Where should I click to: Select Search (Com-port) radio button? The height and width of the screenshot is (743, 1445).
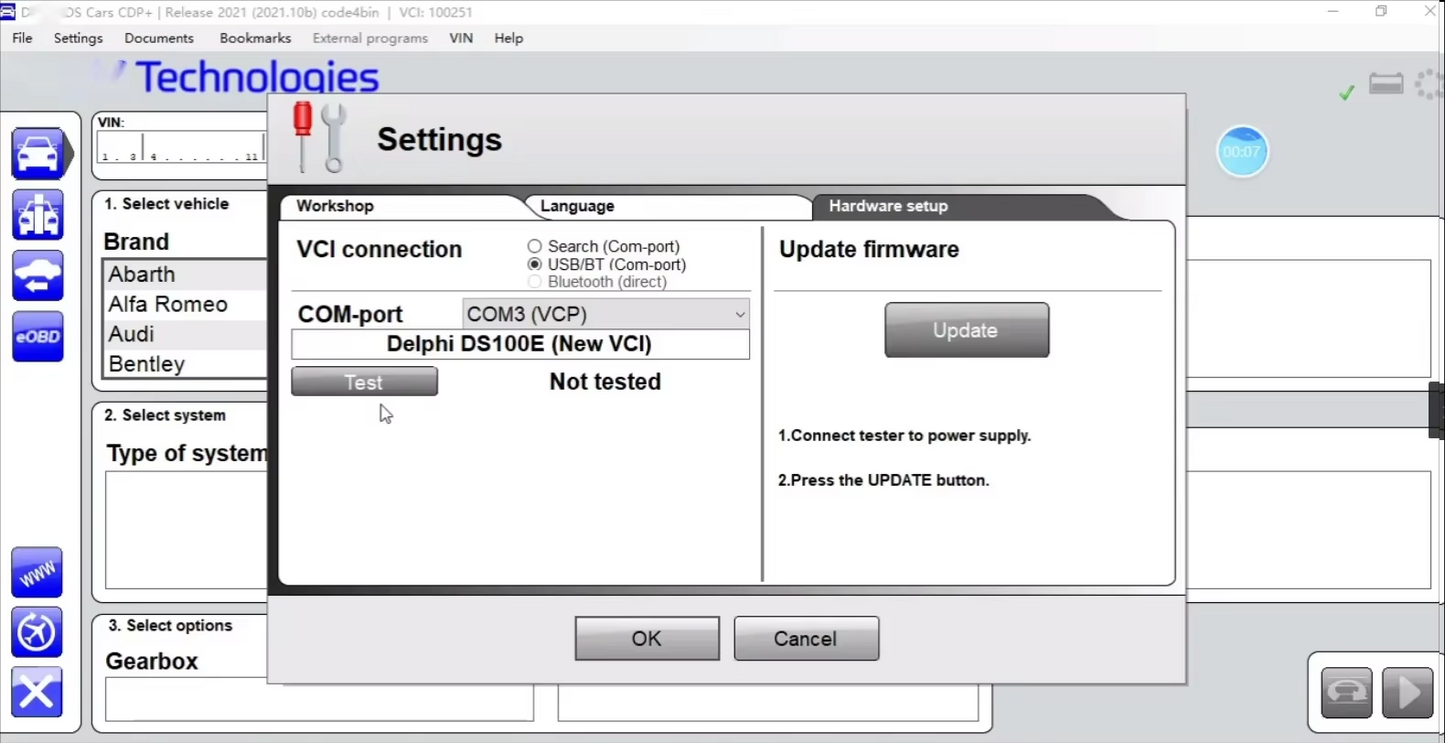click(x=535, y=246)
